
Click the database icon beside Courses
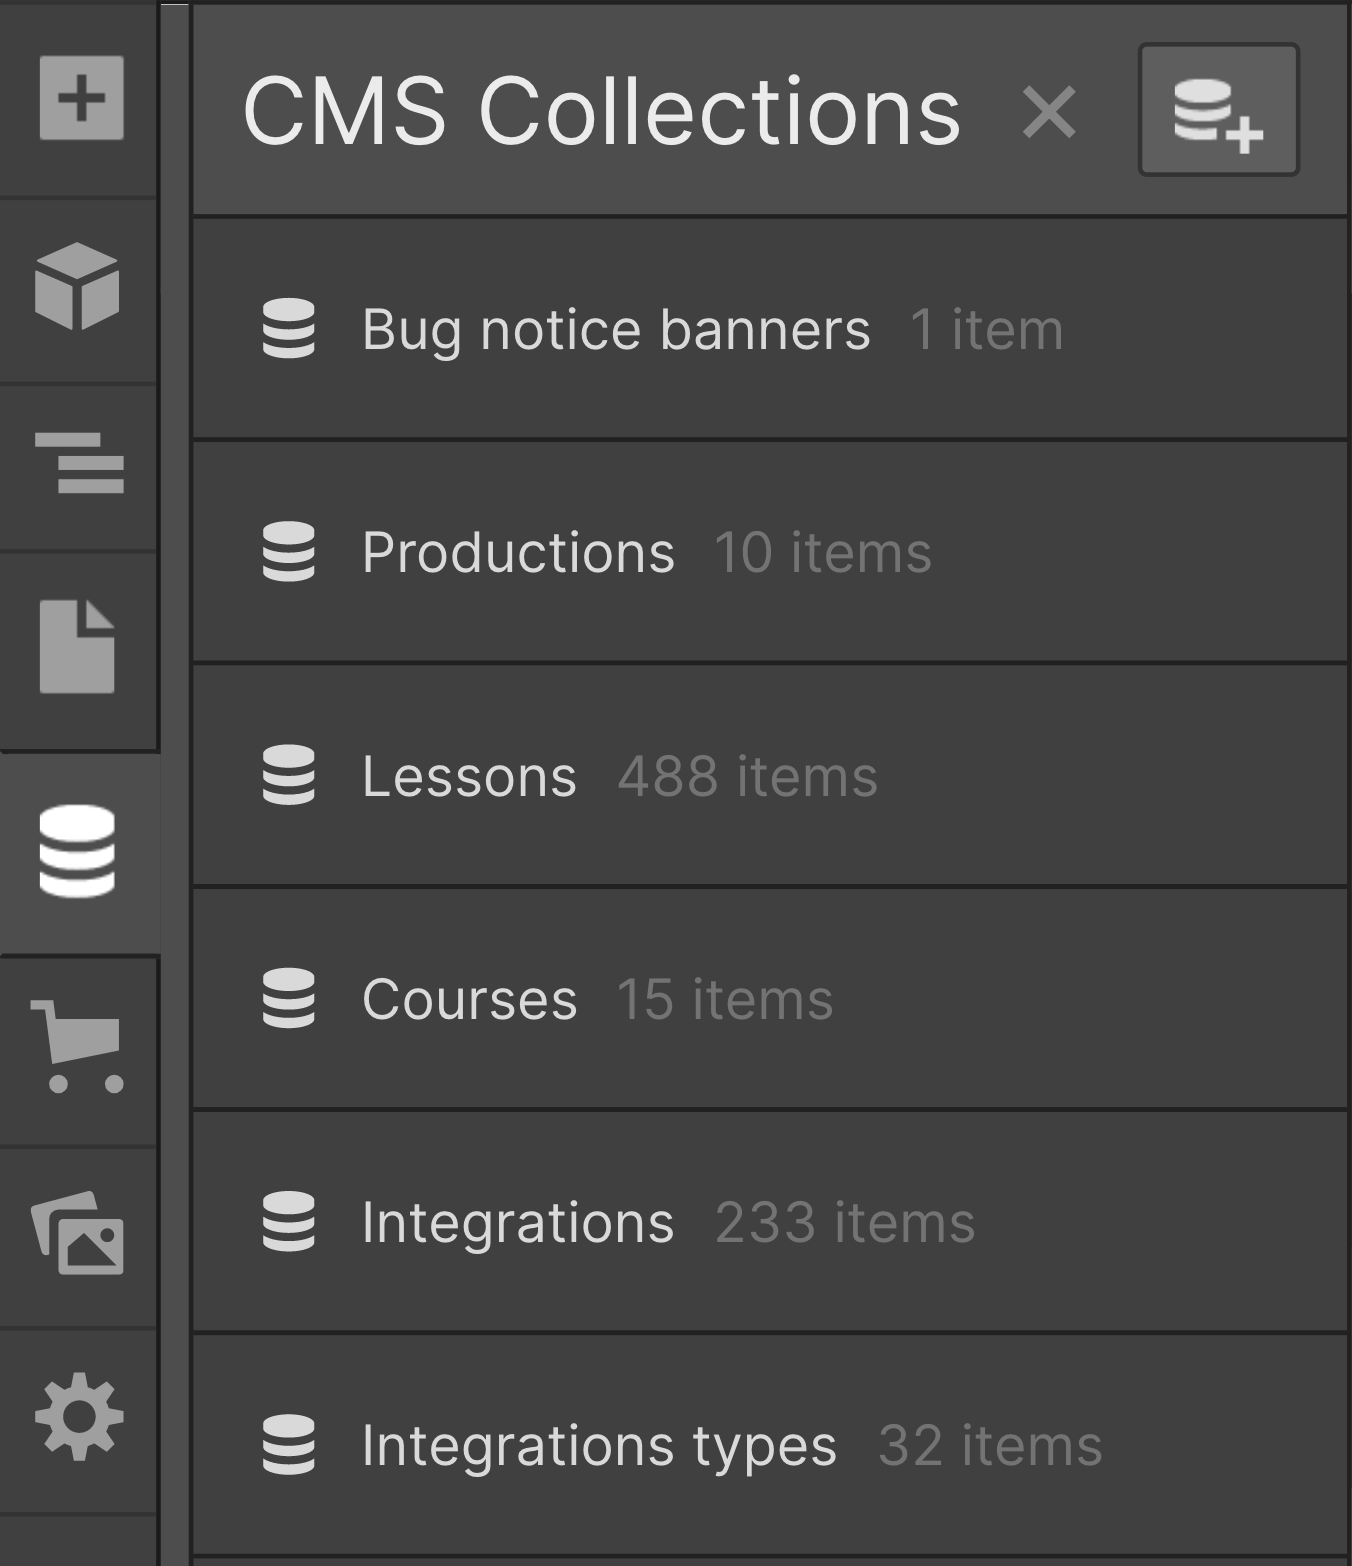pos(289,998)
